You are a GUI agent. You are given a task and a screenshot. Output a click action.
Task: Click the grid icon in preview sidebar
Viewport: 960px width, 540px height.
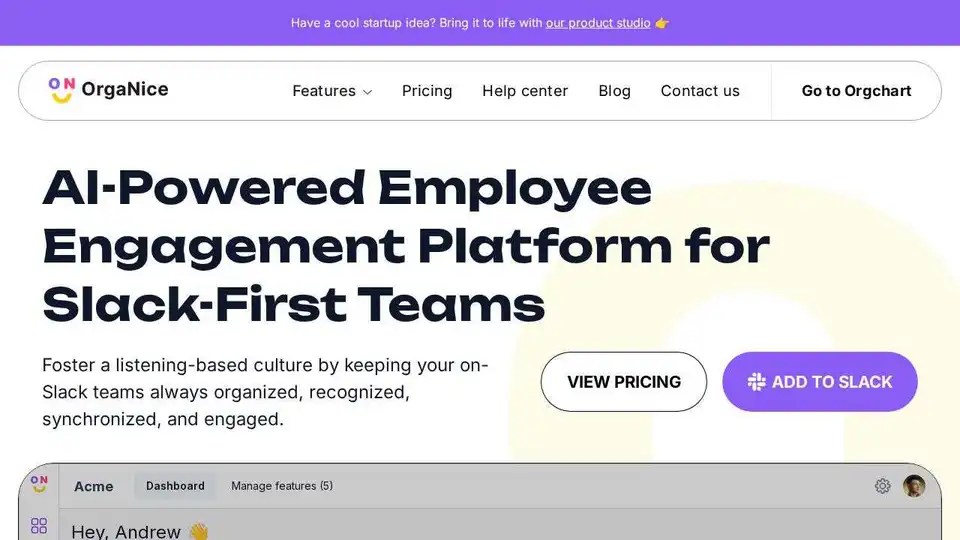pyautogui.click(x=39, y=525)
